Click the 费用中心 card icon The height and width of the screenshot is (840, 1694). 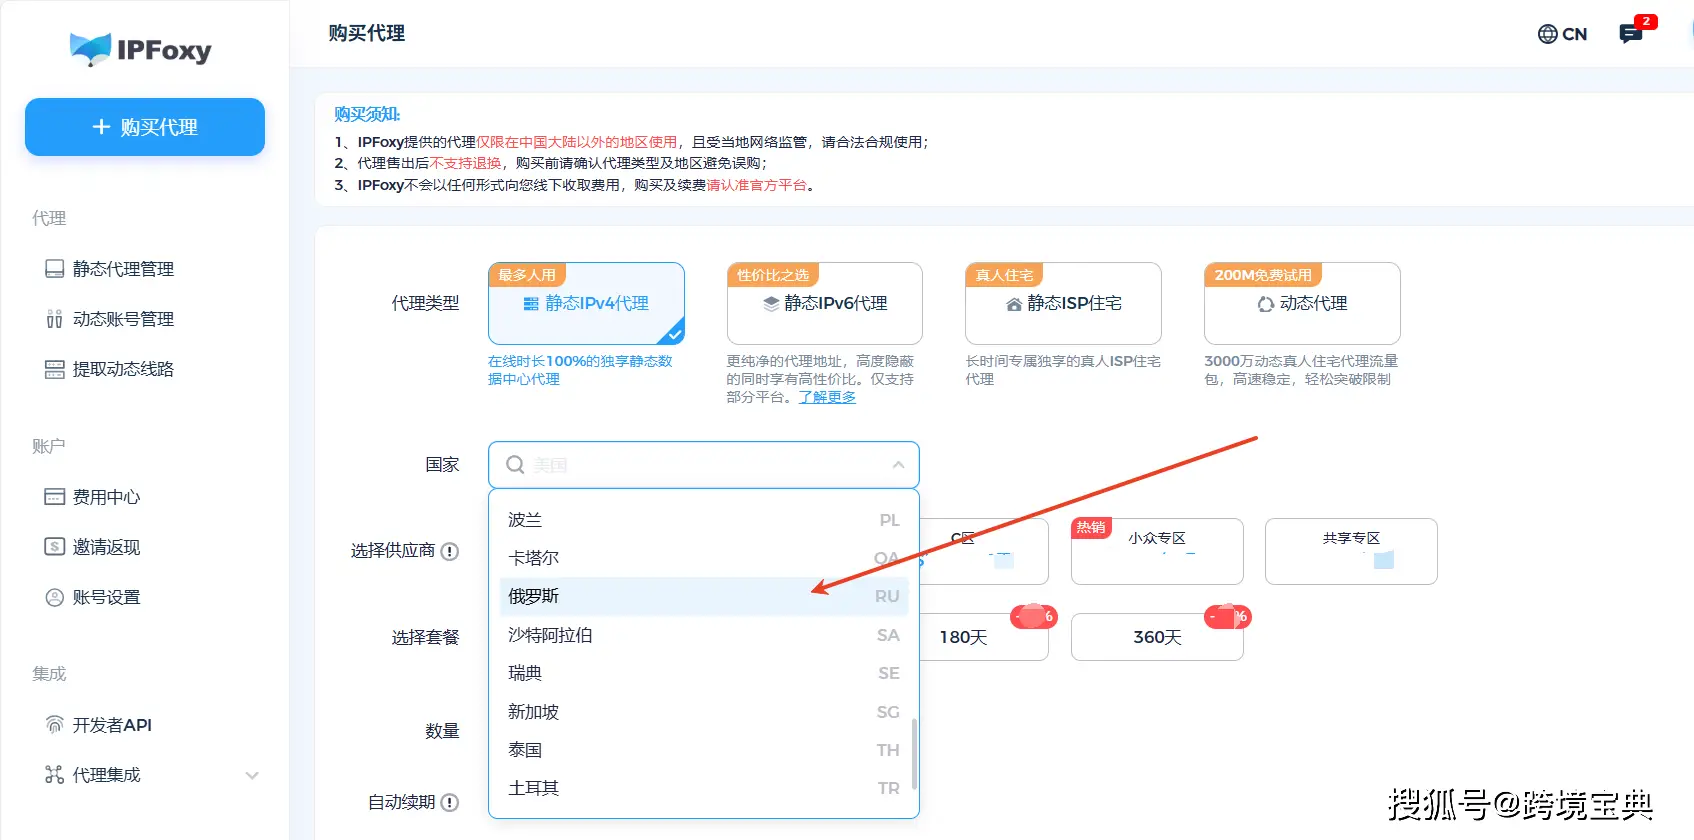54,497
